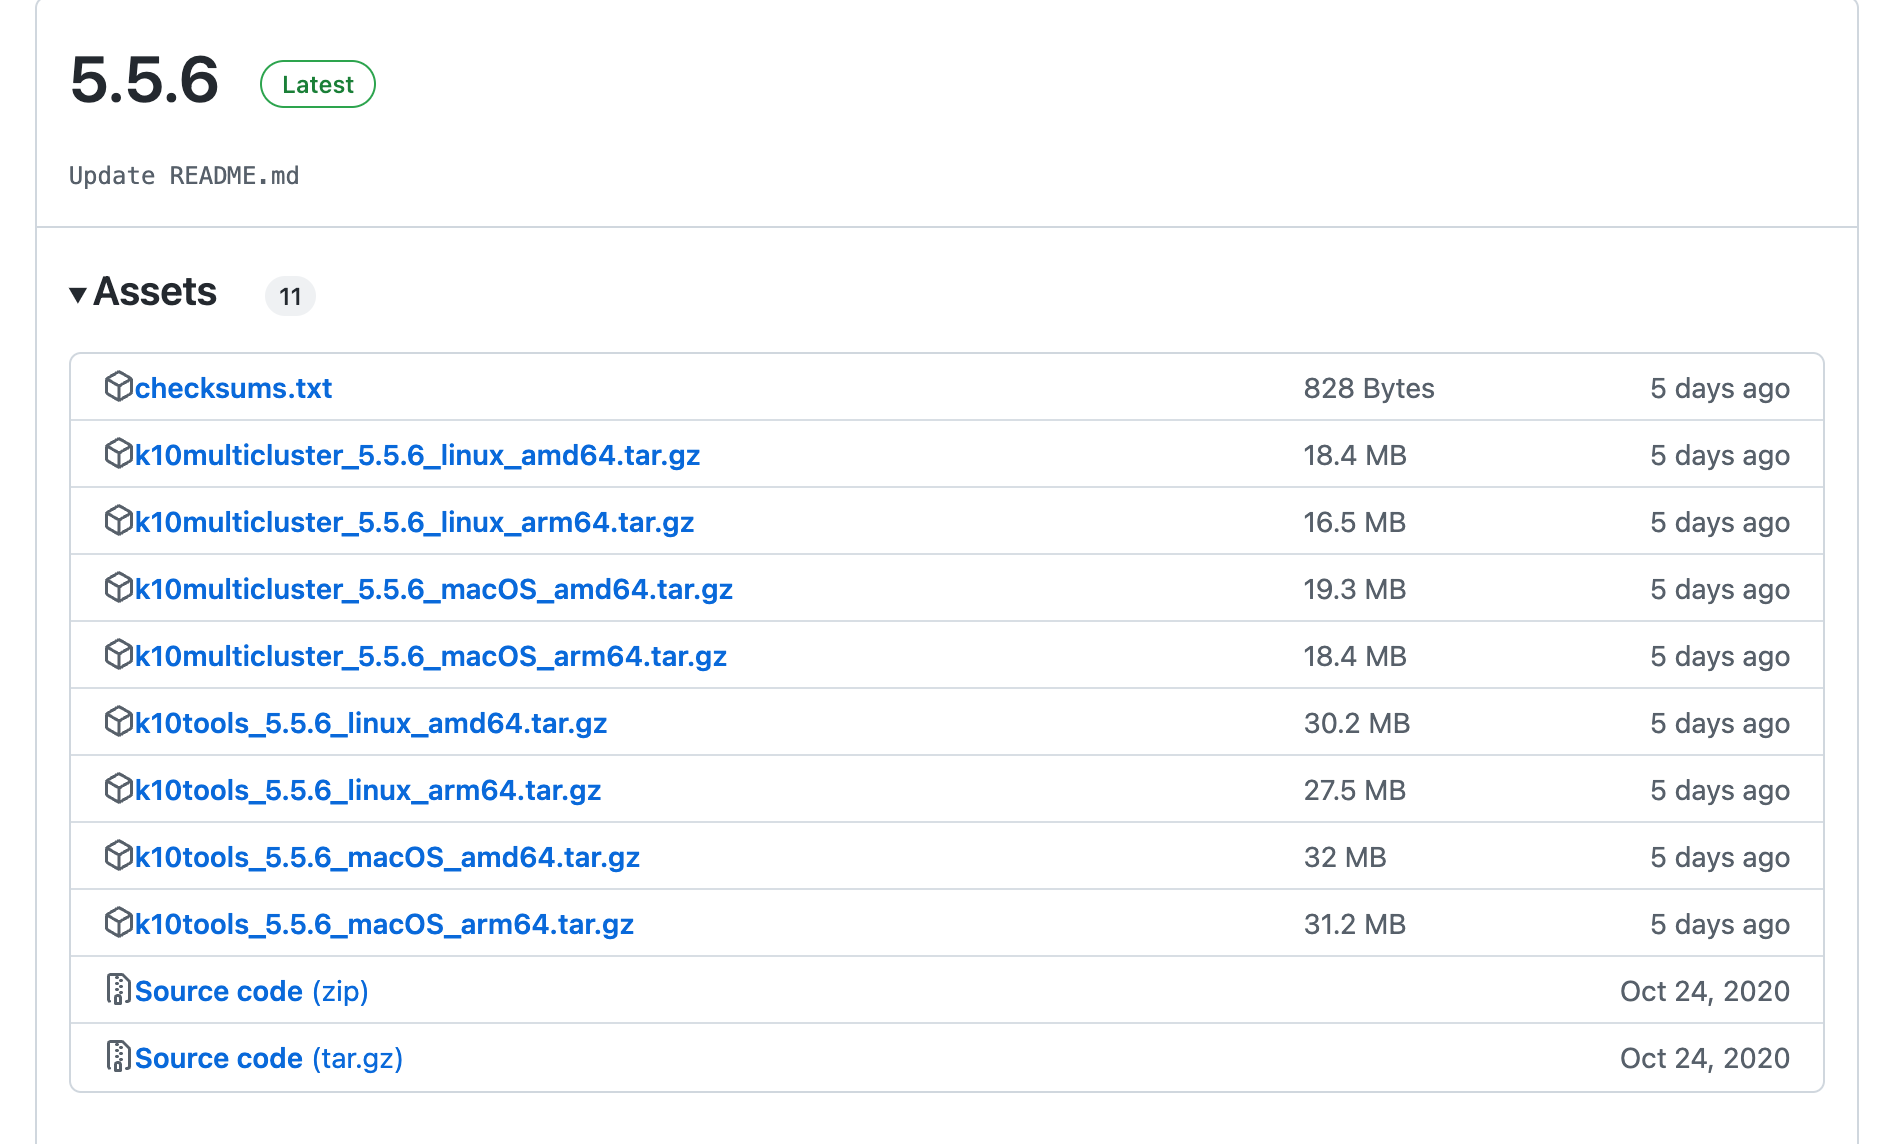Collapse the Assets section triangle
Viewport: 1902px width, 1144px height.
[x=78, y=295]
